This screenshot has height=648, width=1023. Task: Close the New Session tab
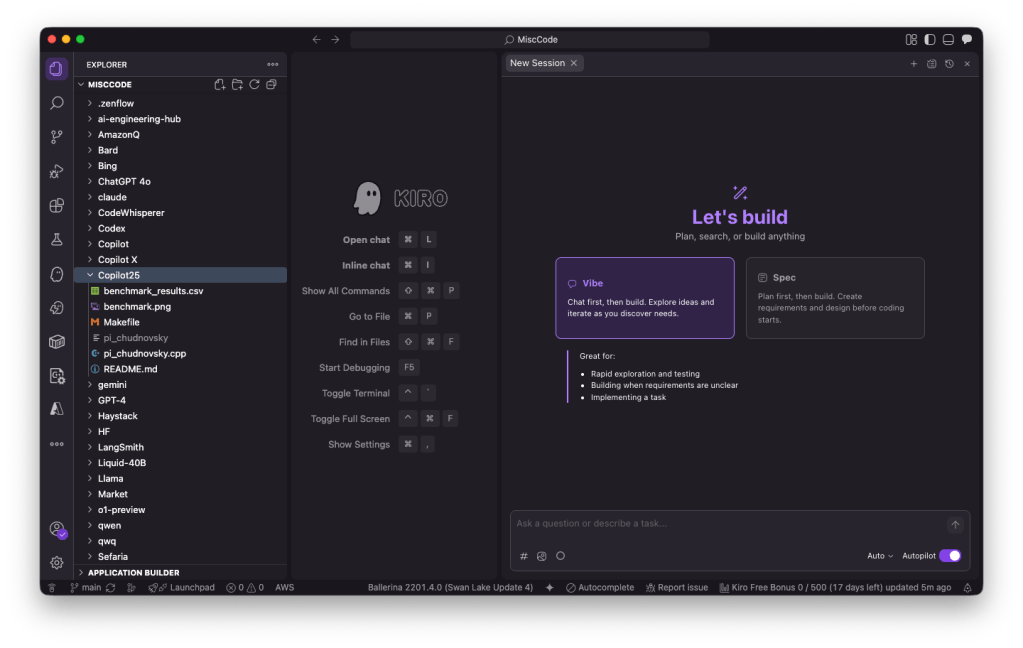[574, 63]
